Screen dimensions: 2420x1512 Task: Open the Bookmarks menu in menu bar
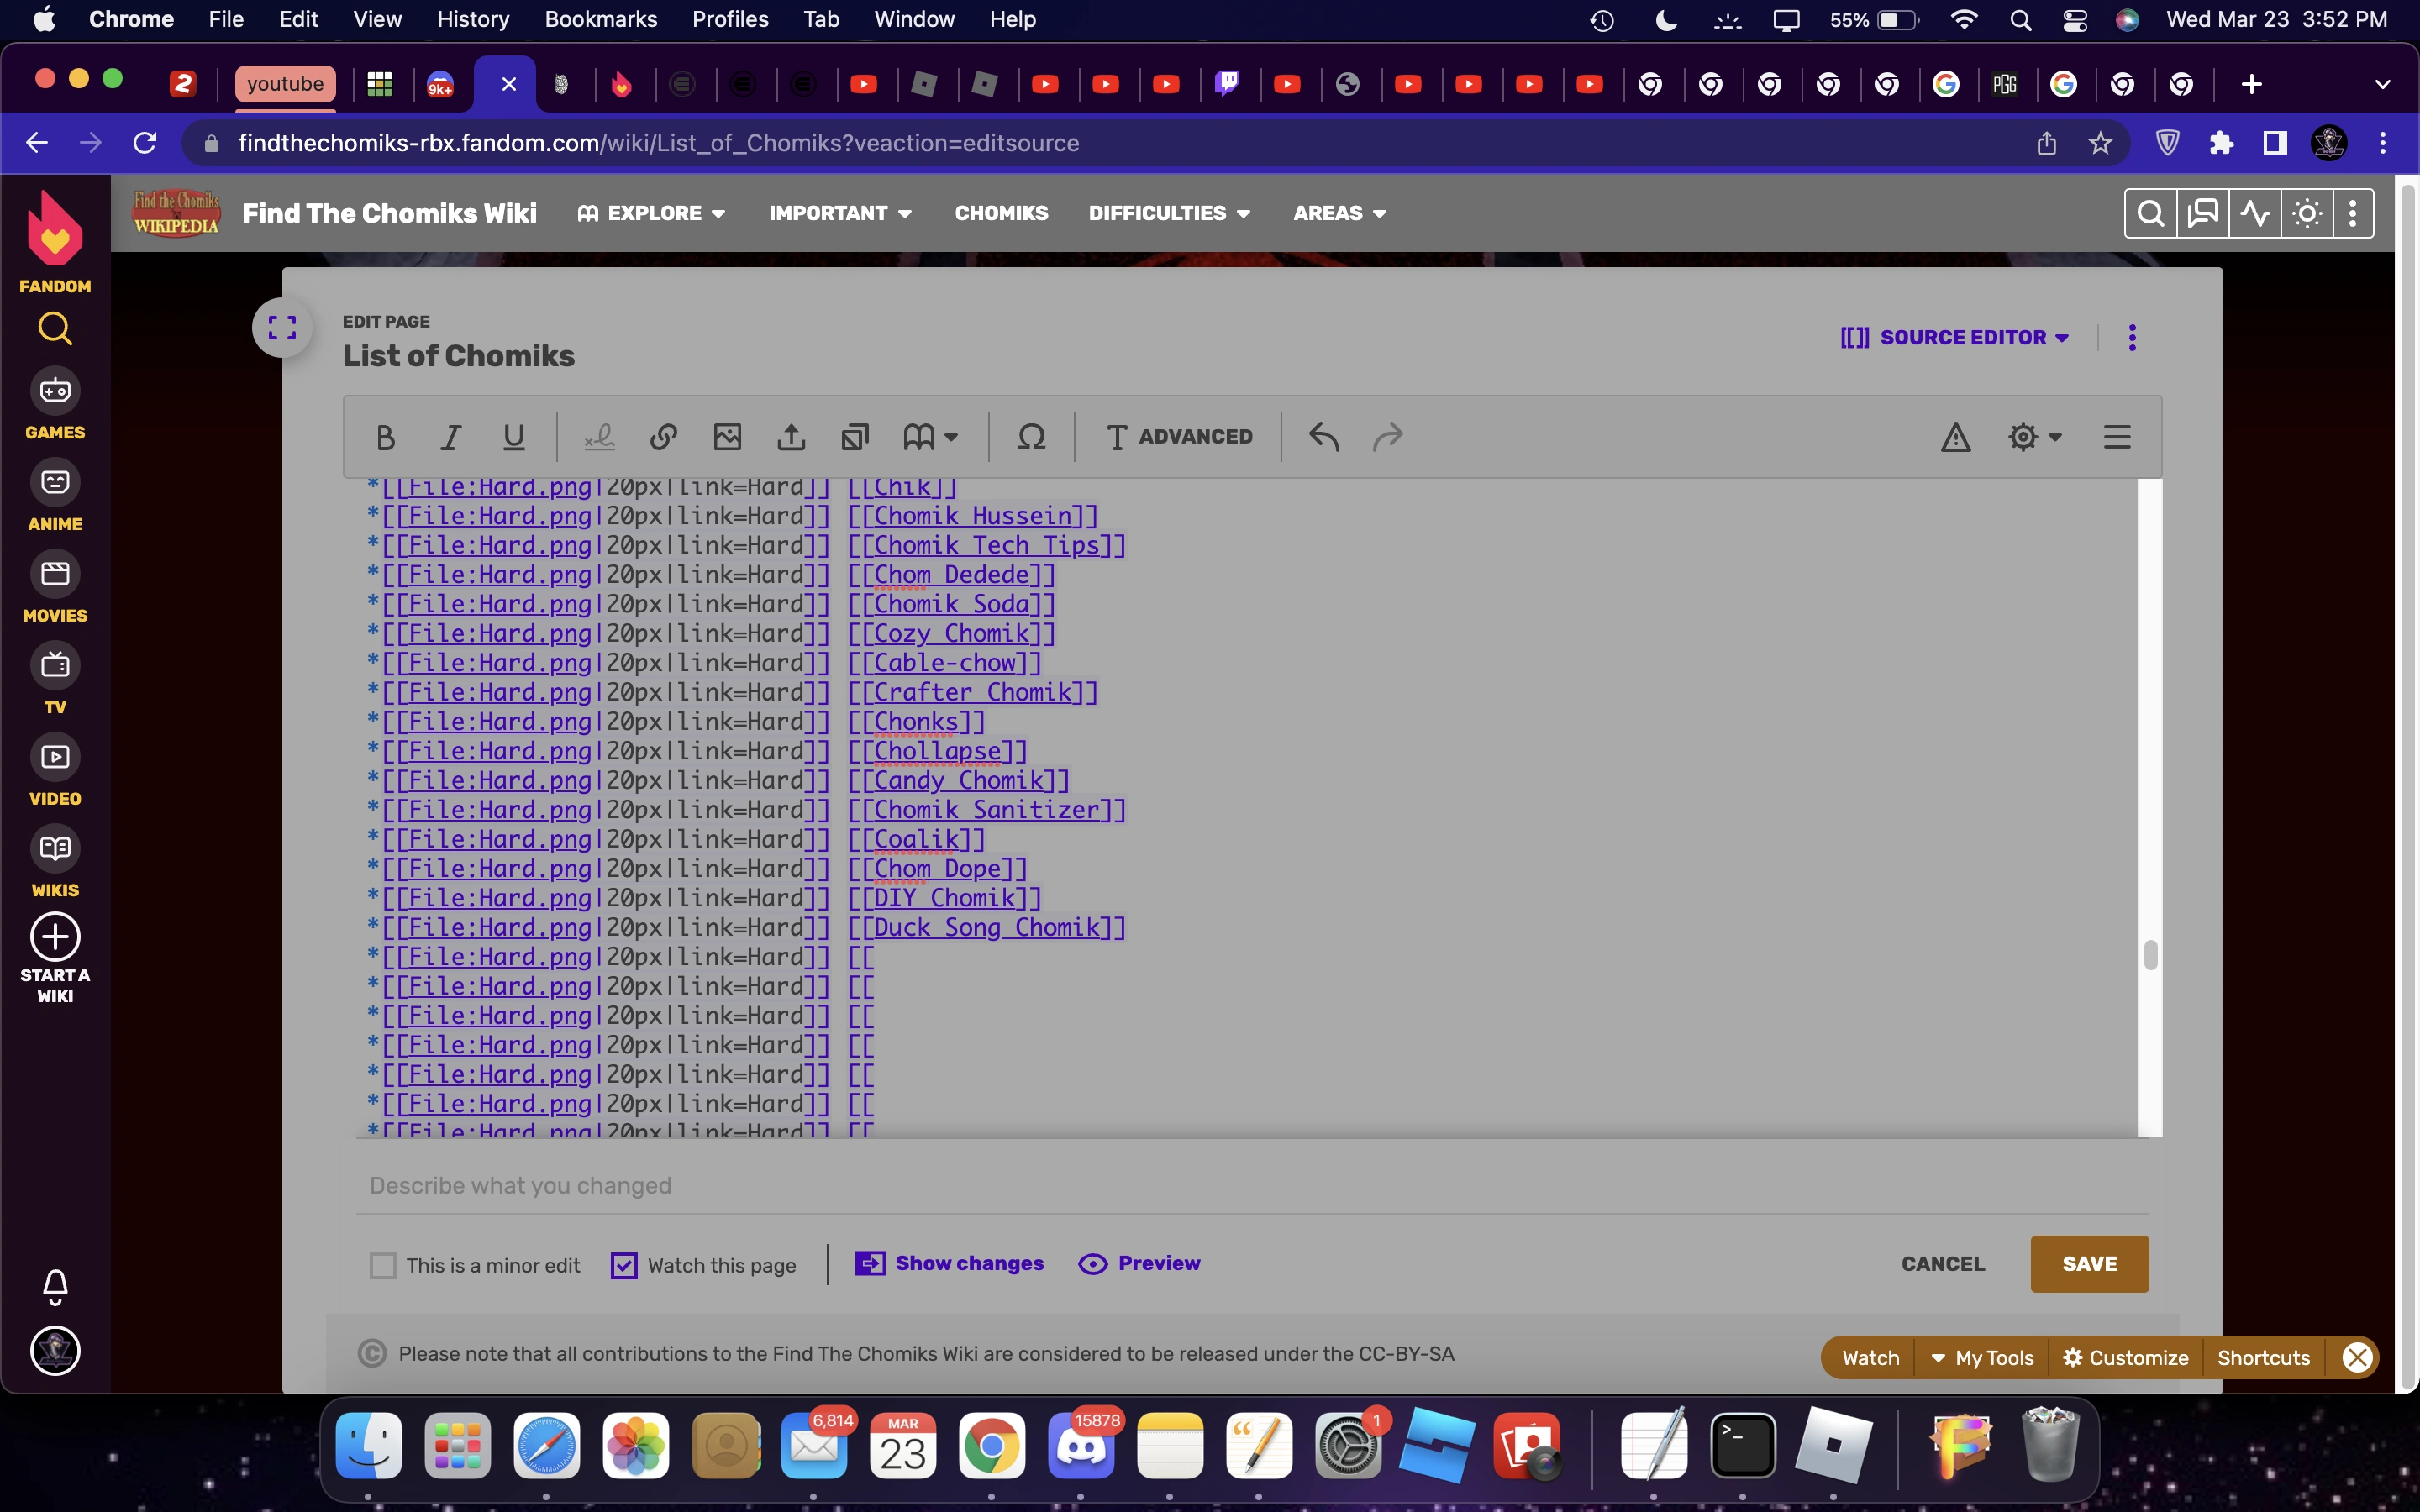point(600,20)
